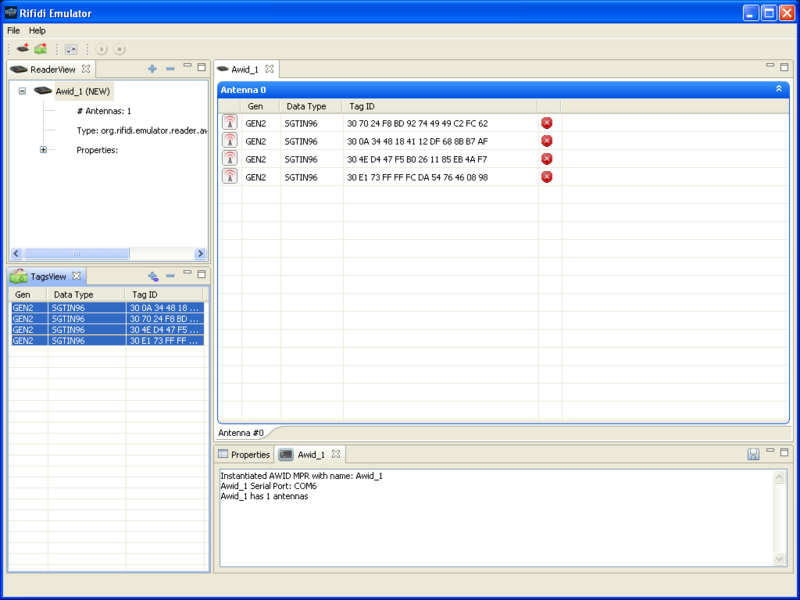
Task: Click antenna icon of the 30 0A 34 row
Action: click(230, 141)
